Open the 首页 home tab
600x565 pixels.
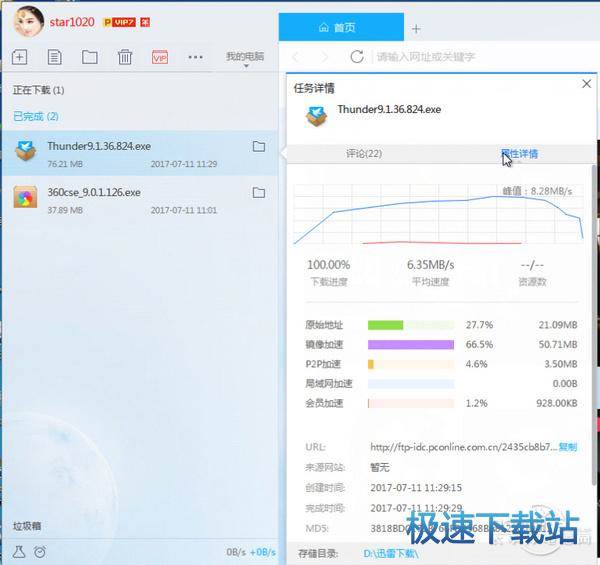coord(341,27)
